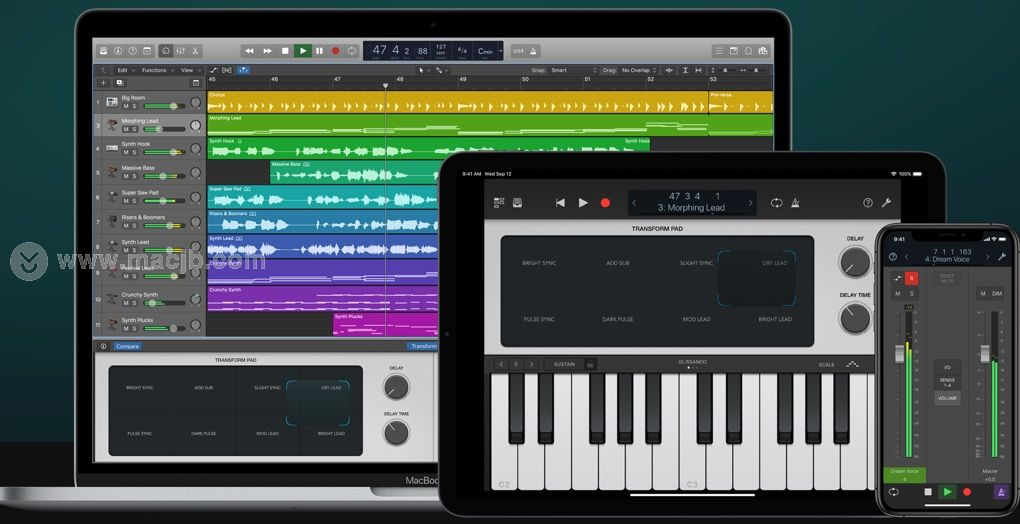Click the Big Room pan knob
The height and width of the screenshot is (524, 1020).
pos(196,103)
